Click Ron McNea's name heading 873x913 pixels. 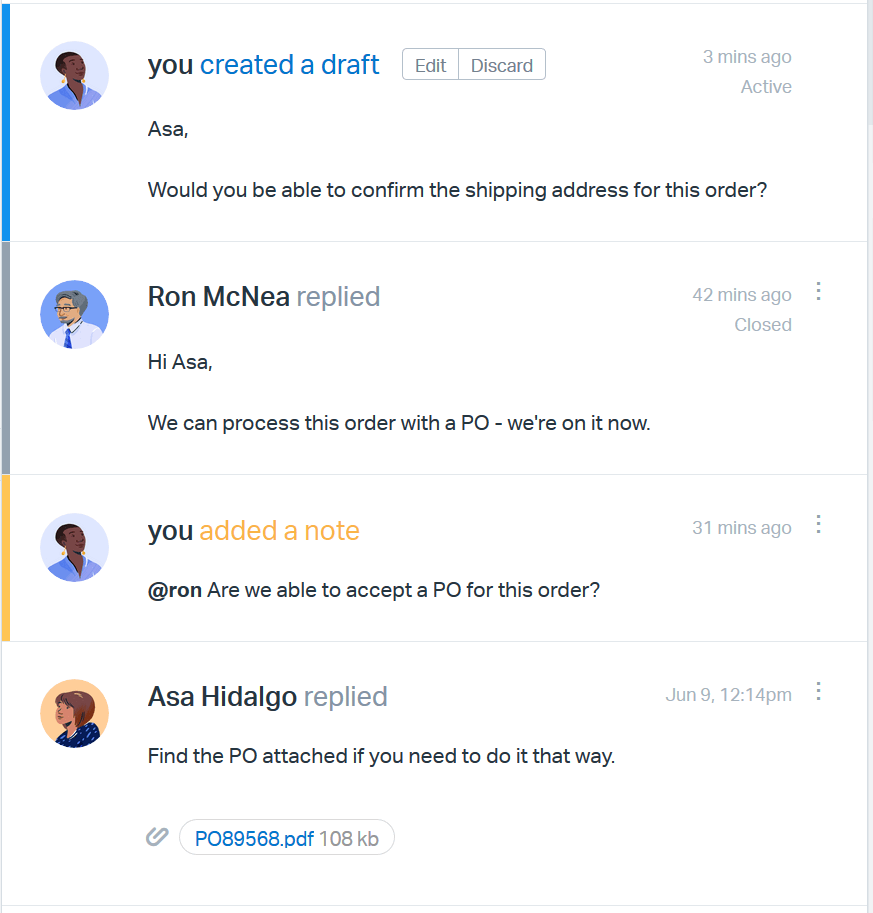(218, 297)
